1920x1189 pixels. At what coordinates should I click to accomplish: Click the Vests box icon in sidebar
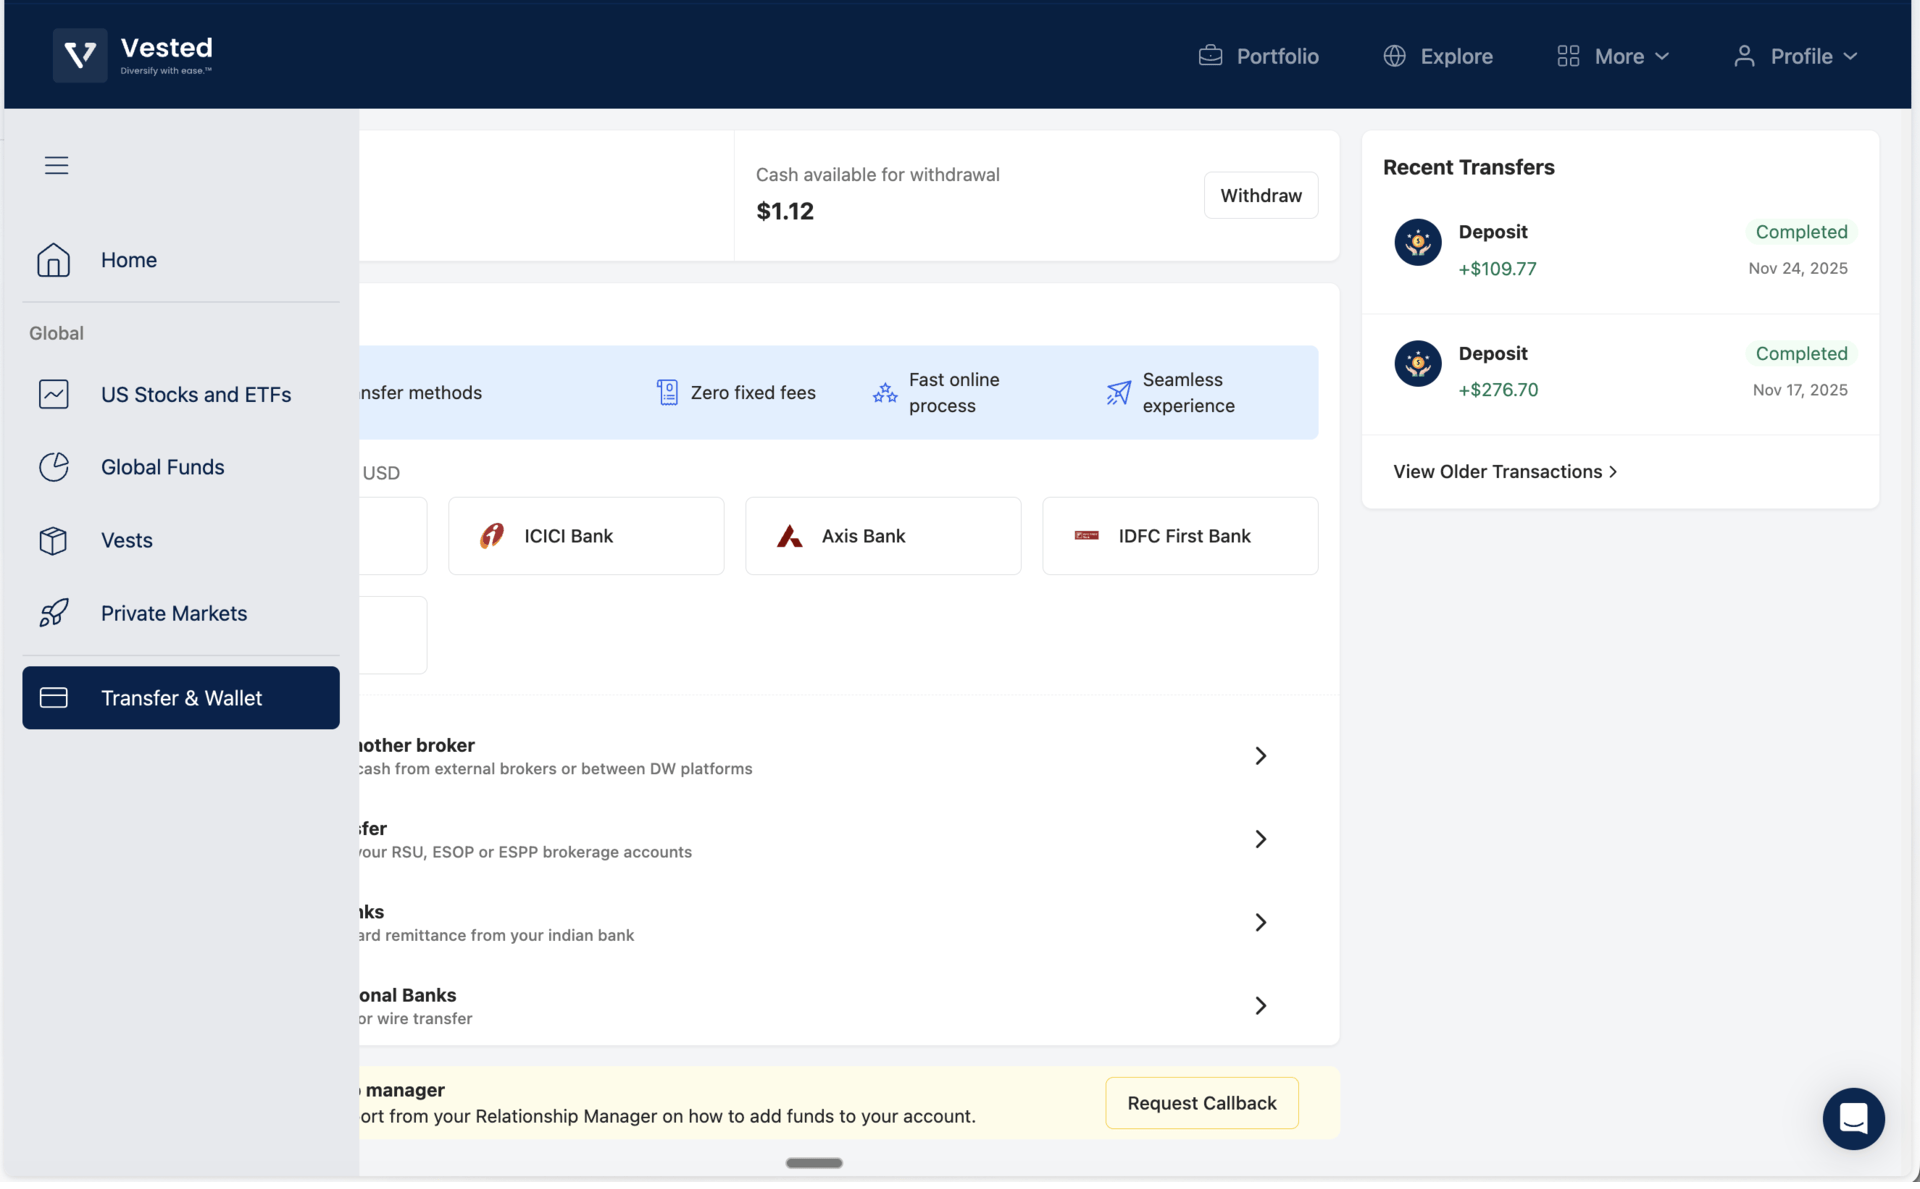(54, 540)
